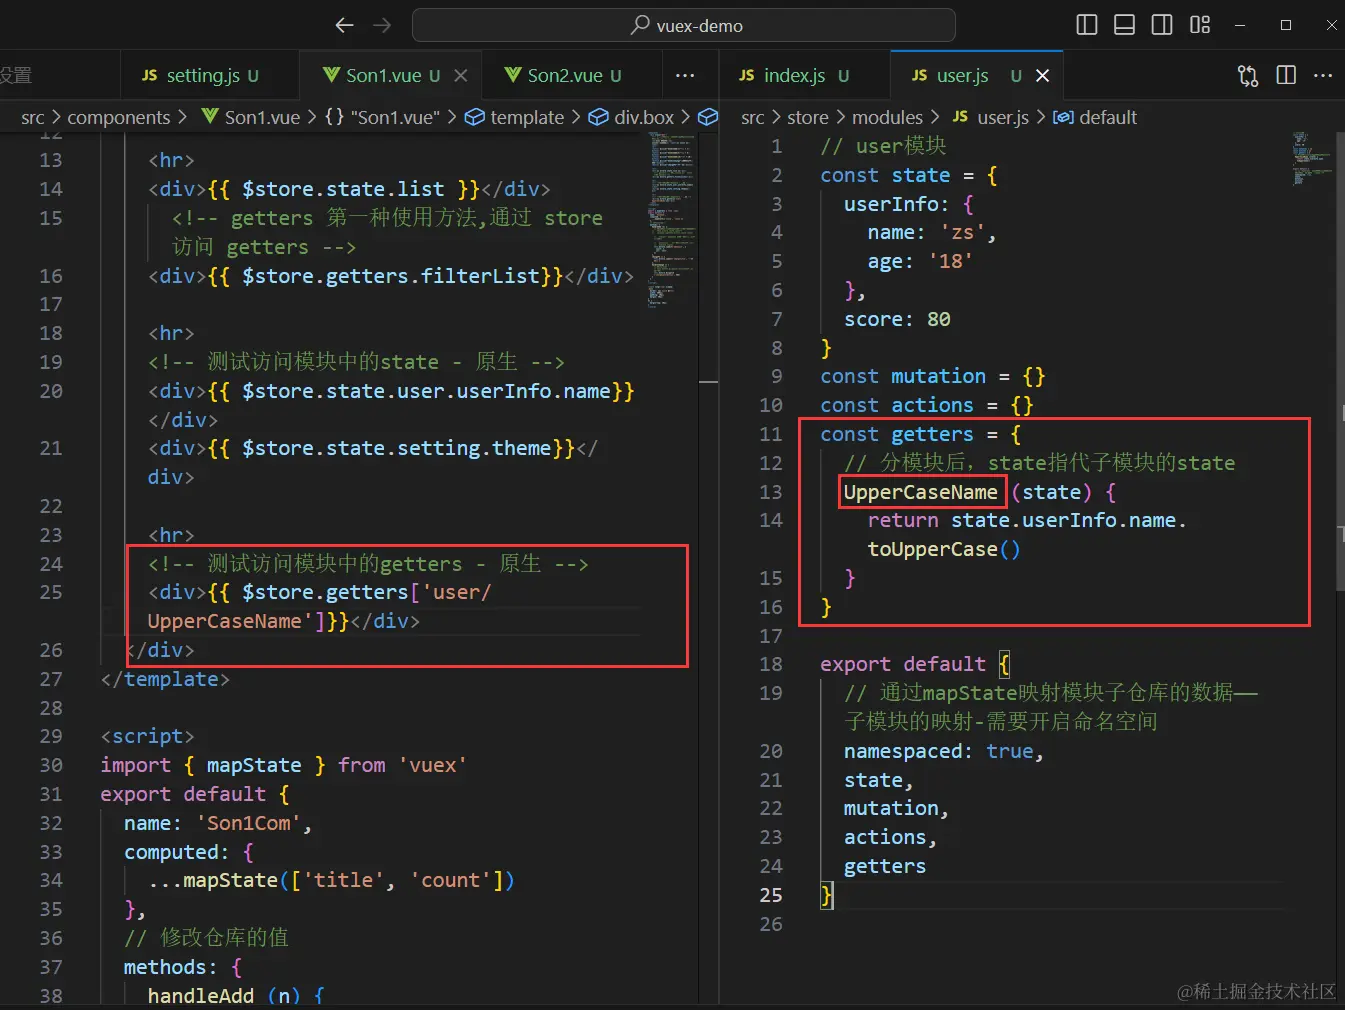This screenshot has width=1345, height=1010.
Task: Click the default symbol breadcrumb
Action: click(x=1108, y=118)
